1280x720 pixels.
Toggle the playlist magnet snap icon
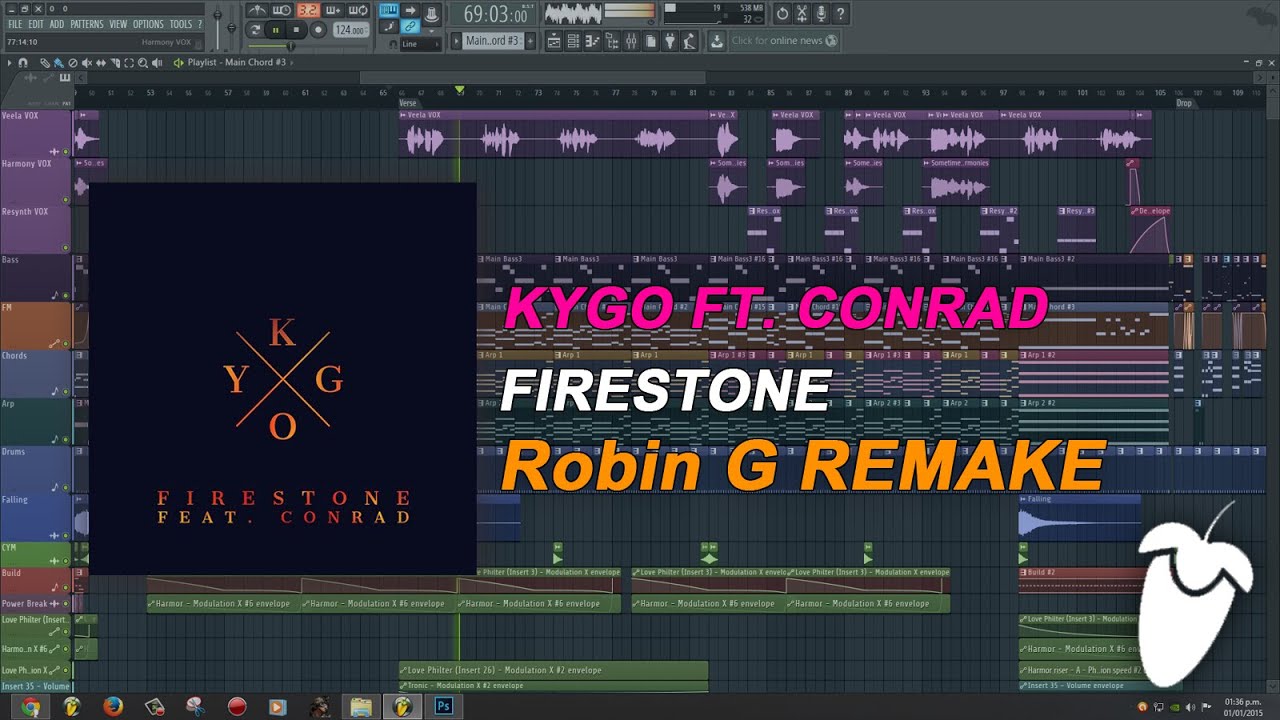point(23,62)
